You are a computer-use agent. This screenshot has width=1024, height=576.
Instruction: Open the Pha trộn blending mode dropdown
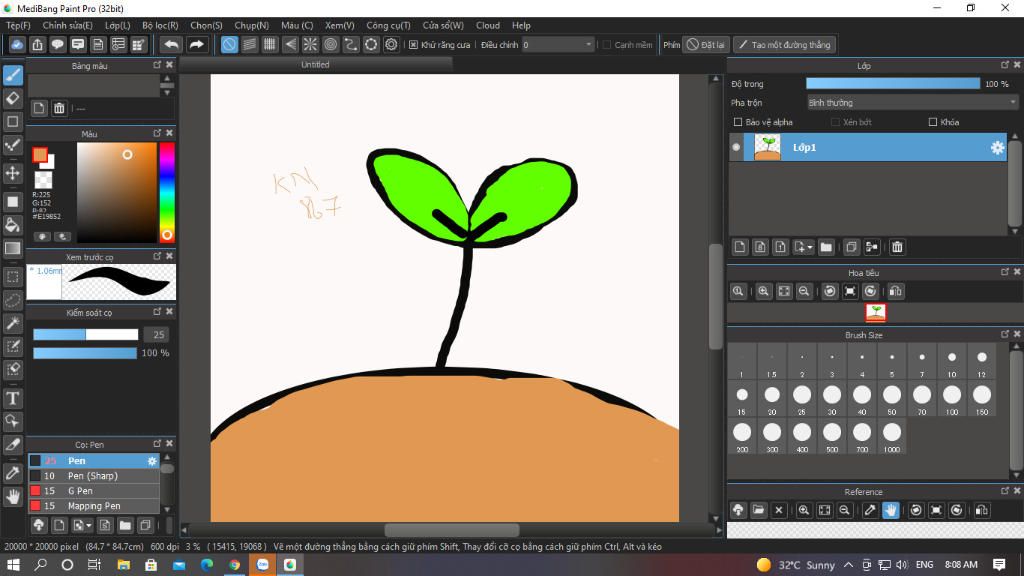pyautogui.click(x=912, y=103)
